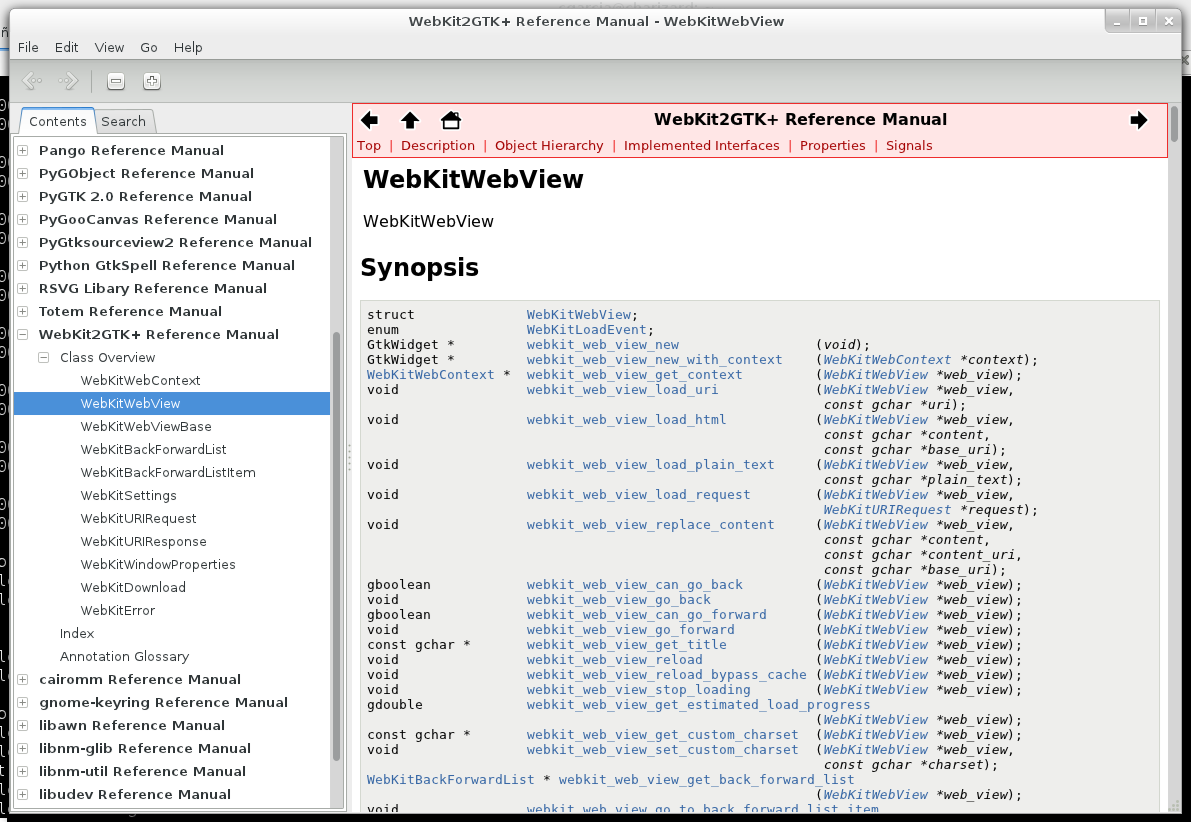Open webkit_web_view_load_uri function link
This screenshot has height=822, width=1191.
coord(622,390)
